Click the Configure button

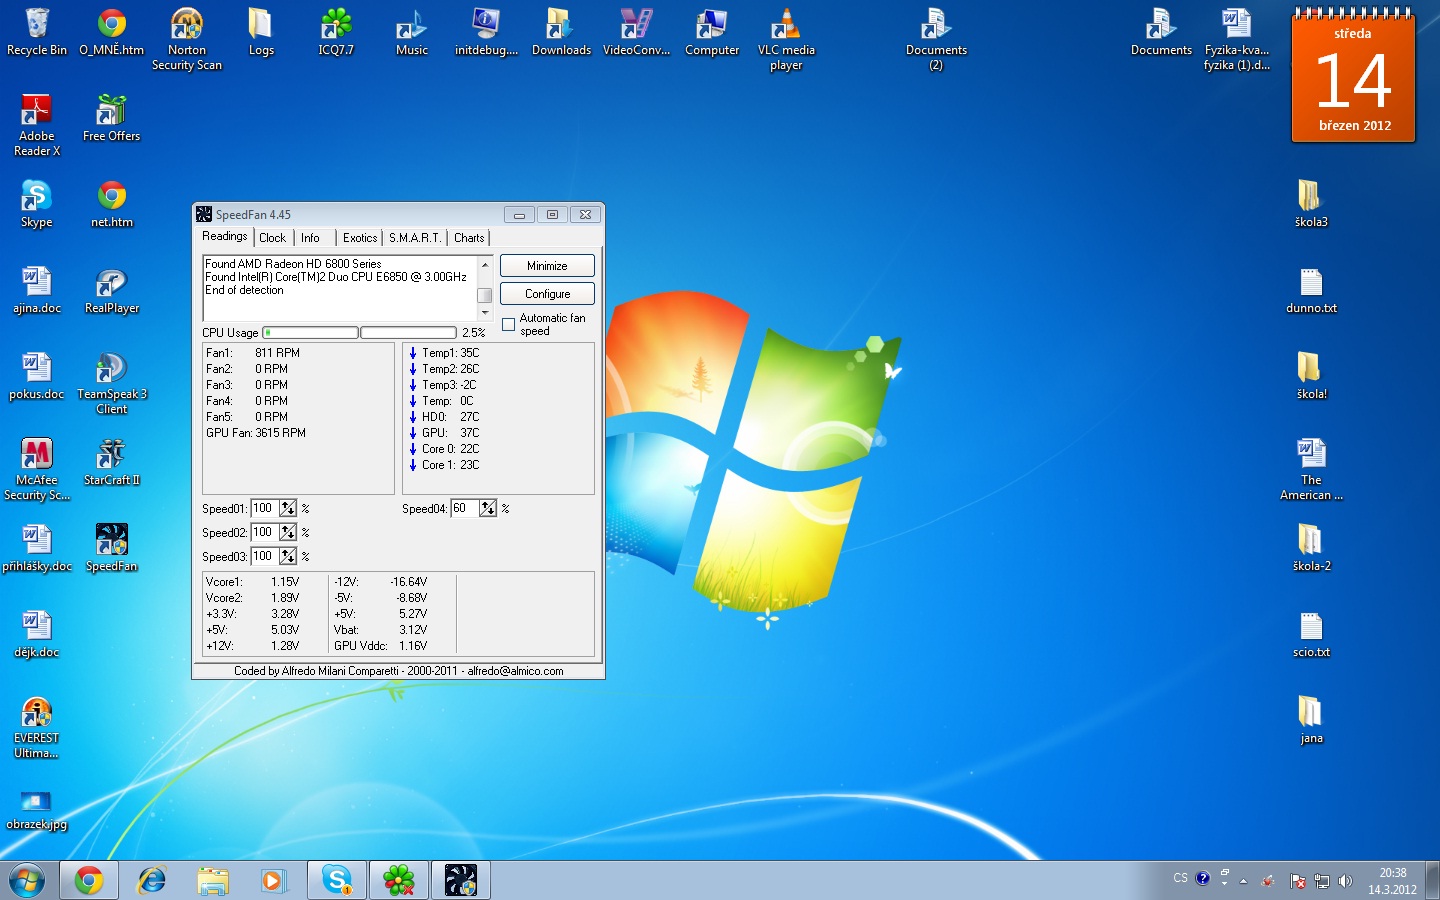pos(547,294)
